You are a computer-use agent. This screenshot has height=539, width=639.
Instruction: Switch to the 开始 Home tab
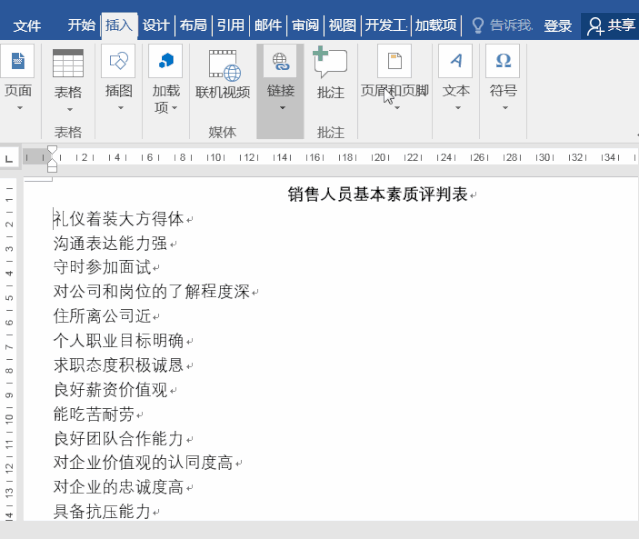[81, 26]
